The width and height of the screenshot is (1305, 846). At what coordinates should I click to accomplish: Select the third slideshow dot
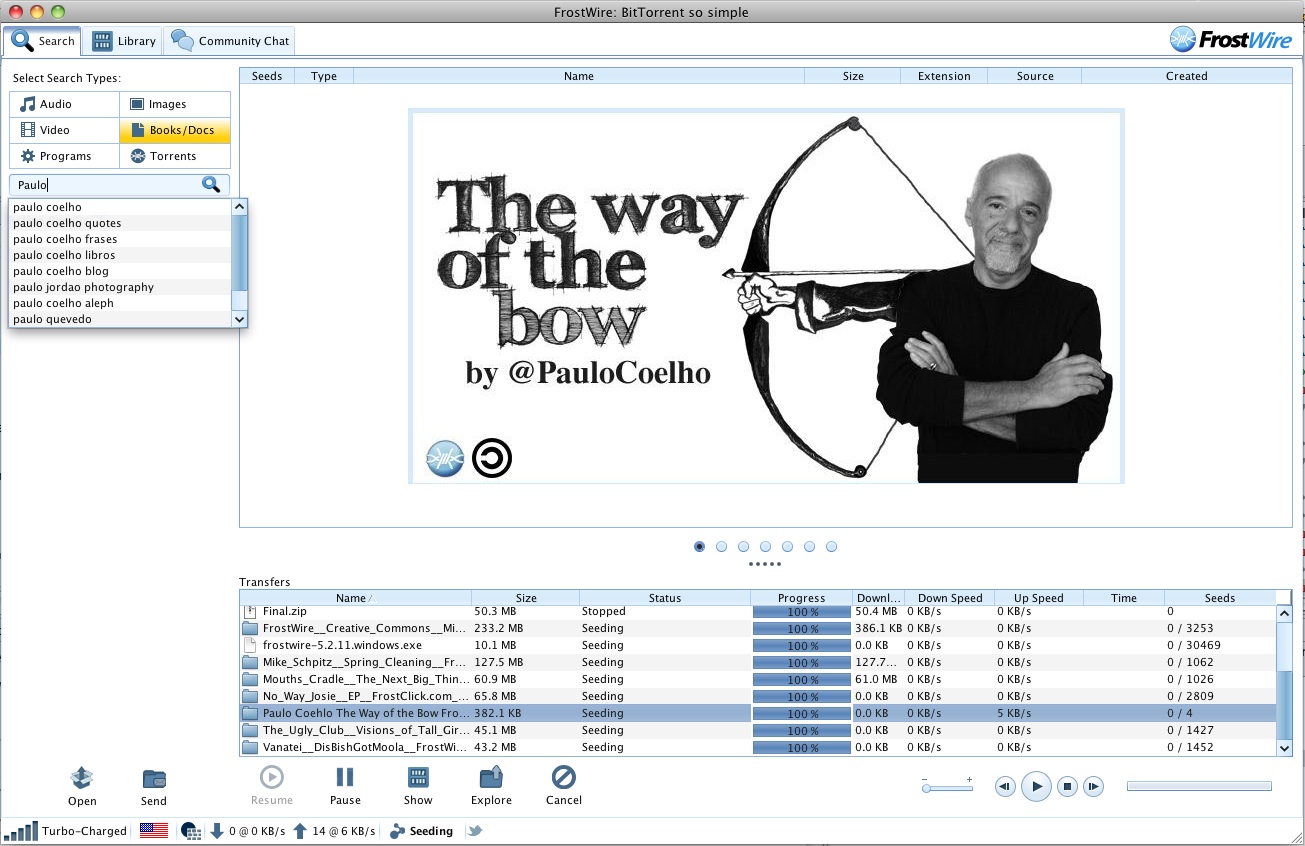[743, 546]
